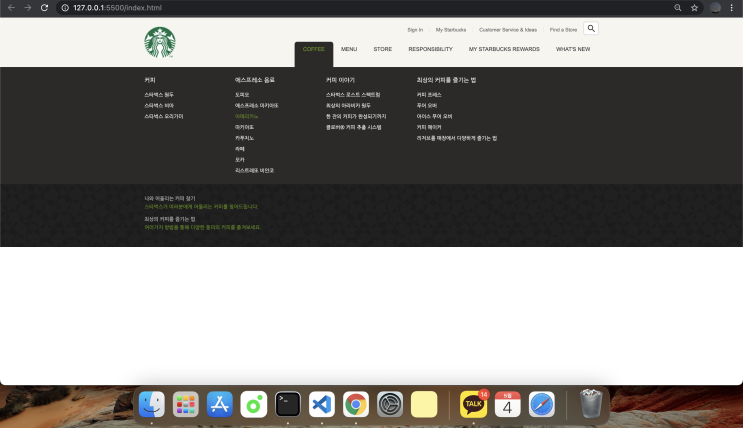Reload the page with the refresh icon
Viewport: 743px width, 428px height.
[x=44, y=8]
